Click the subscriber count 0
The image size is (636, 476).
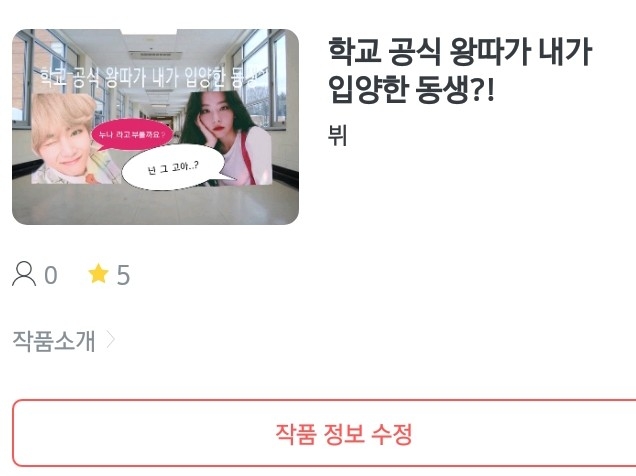[51, 275]
